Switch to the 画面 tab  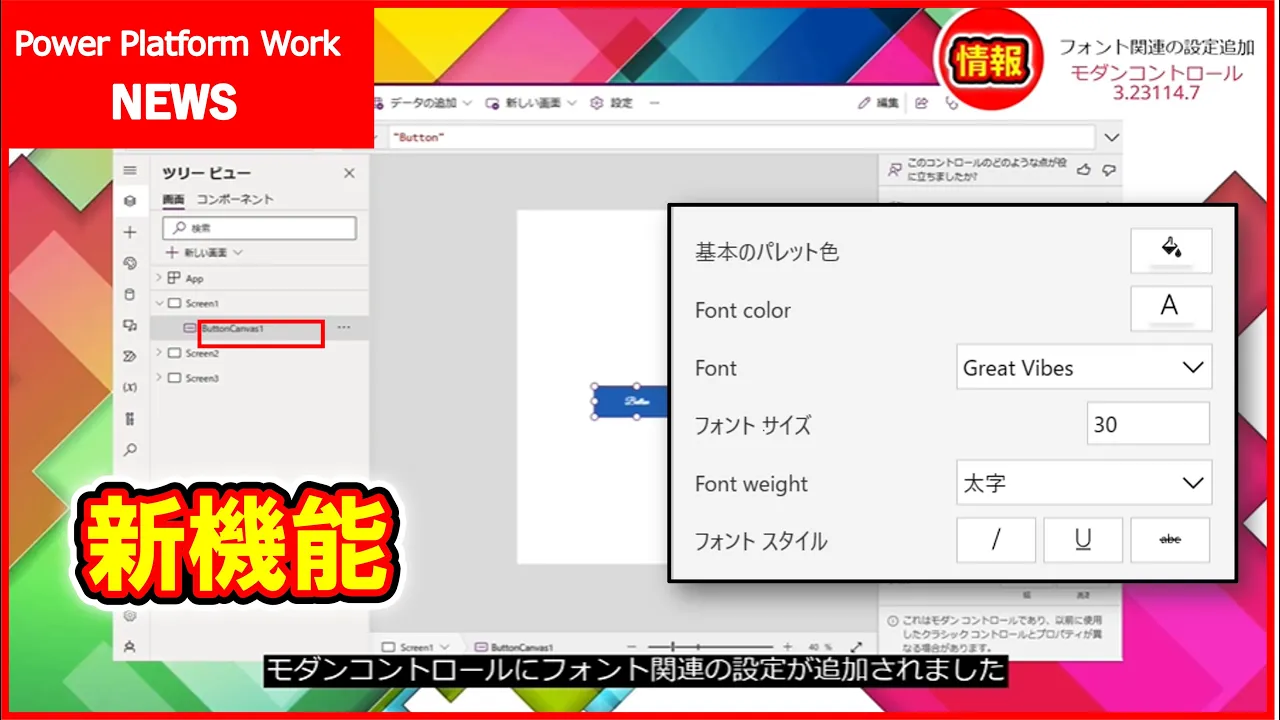pos(173,200)
